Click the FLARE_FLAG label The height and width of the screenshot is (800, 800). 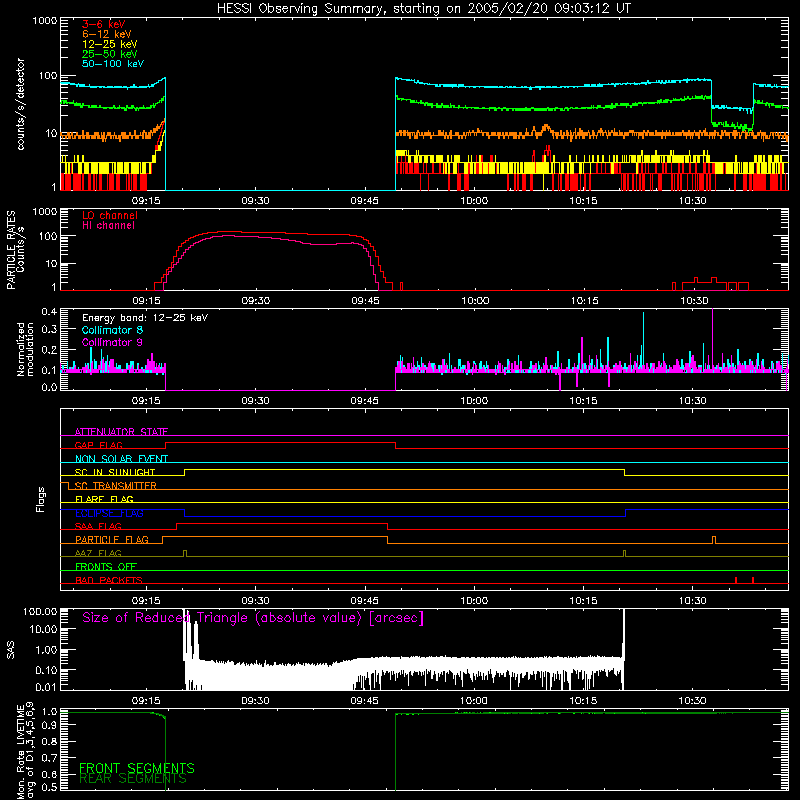click(104, 499)
